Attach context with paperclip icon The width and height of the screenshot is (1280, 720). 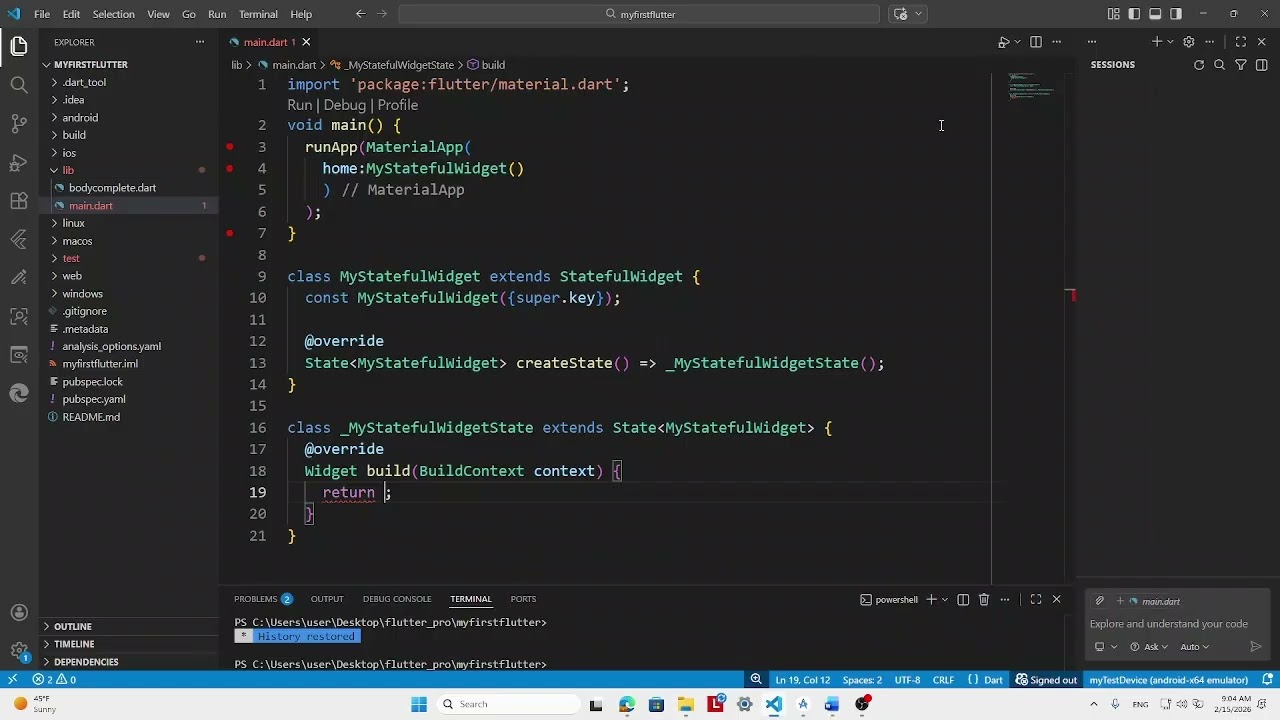[1099, 601]
